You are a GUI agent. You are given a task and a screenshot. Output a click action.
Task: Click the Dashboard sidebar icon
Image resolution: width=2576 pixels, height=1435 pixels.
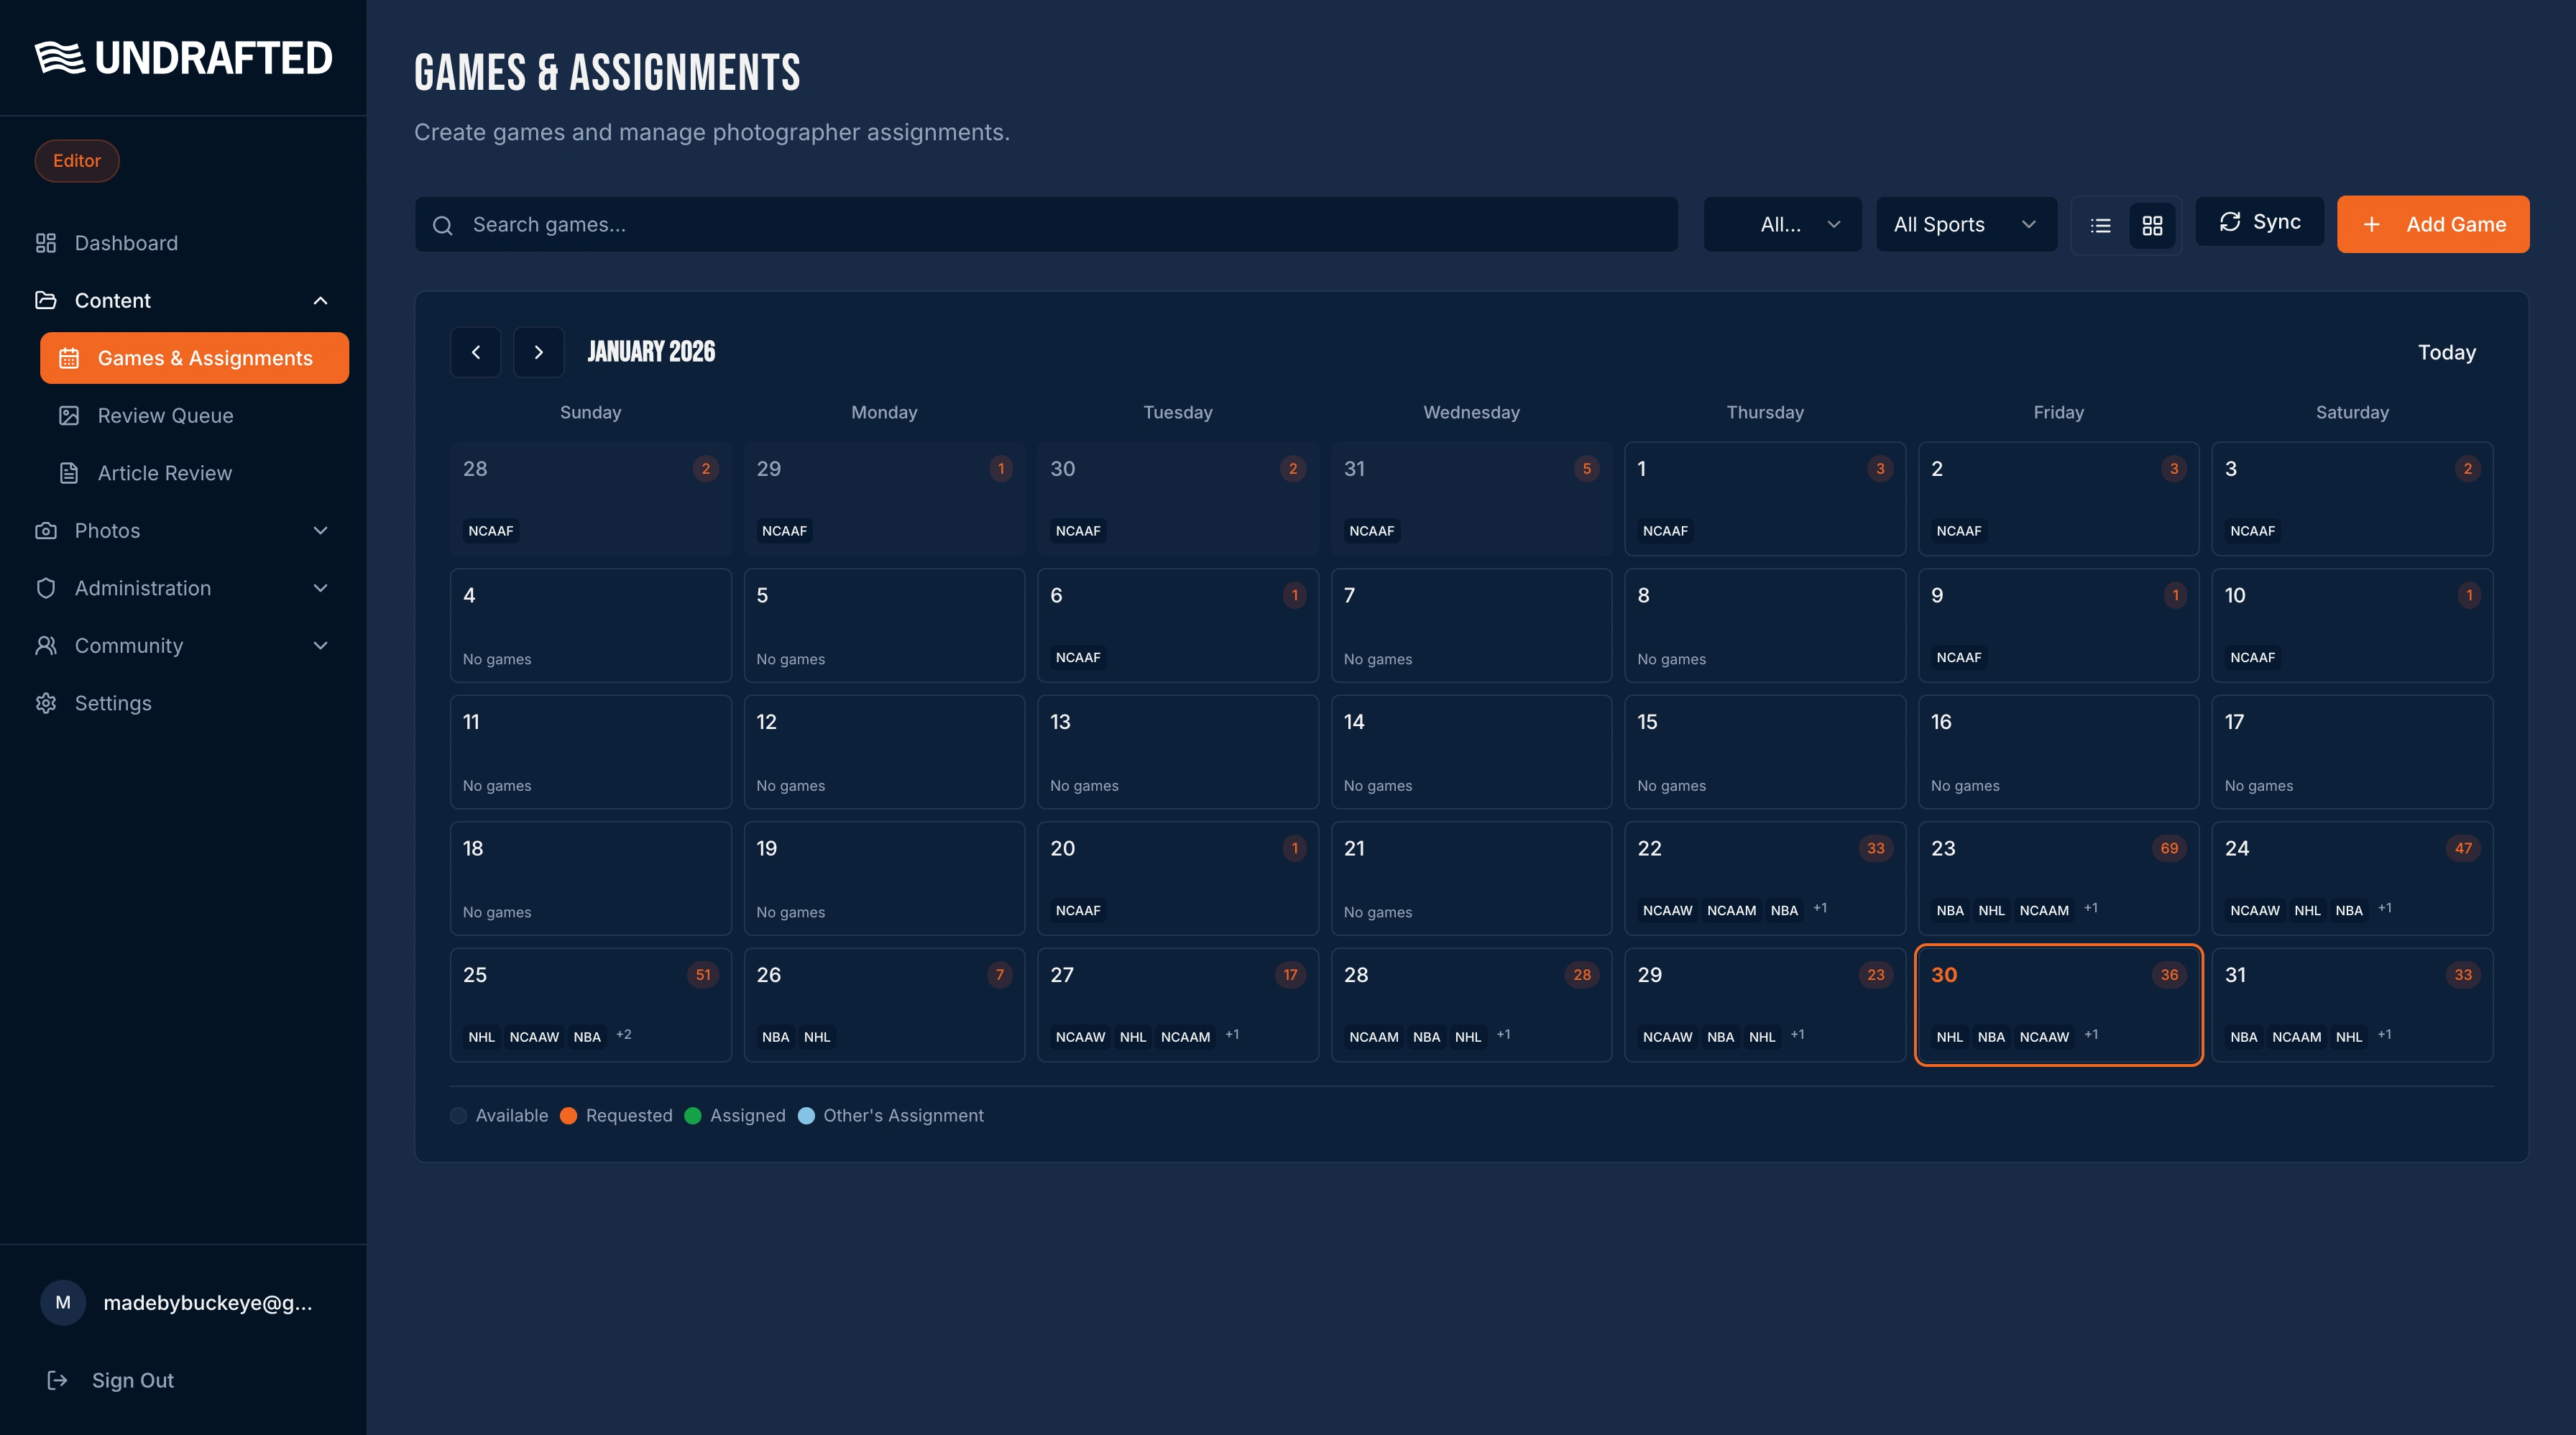(46, 243)
